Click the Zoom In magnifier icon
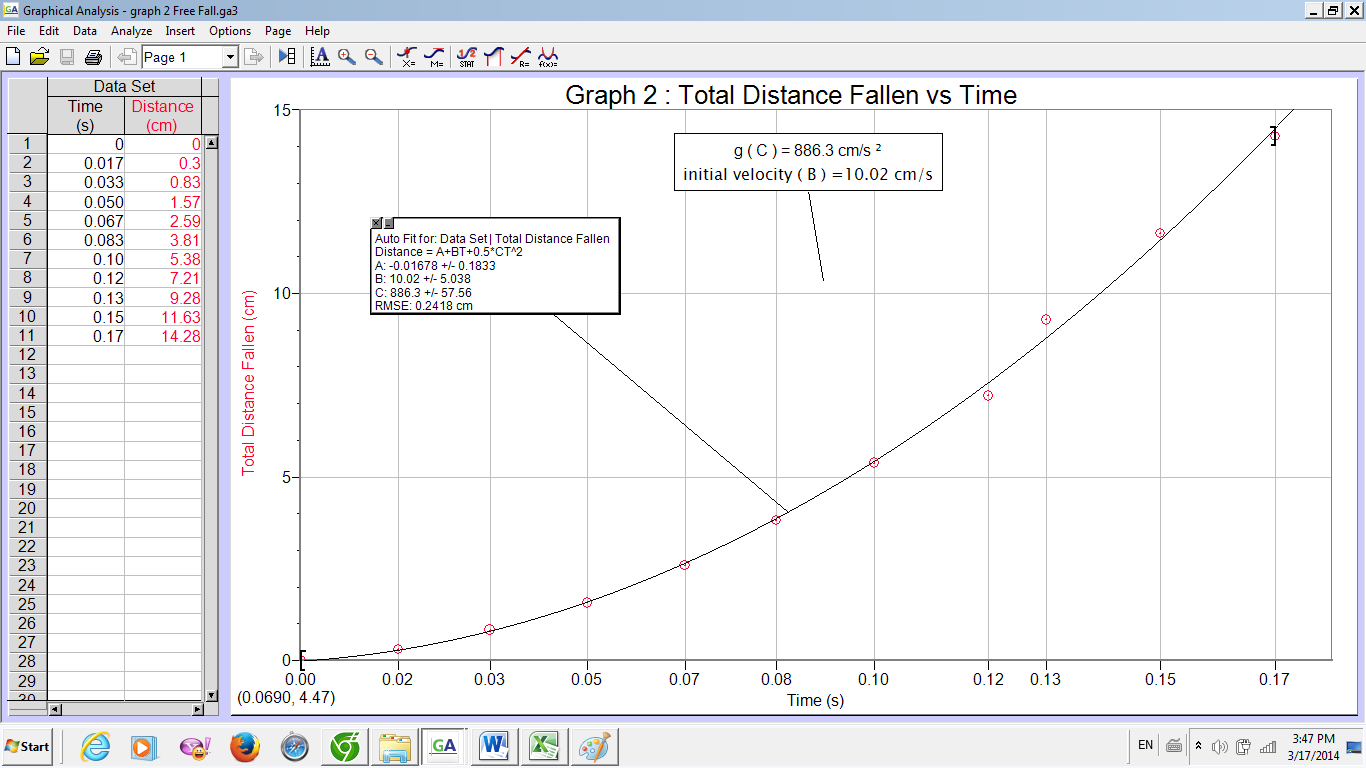 point(347,57)
